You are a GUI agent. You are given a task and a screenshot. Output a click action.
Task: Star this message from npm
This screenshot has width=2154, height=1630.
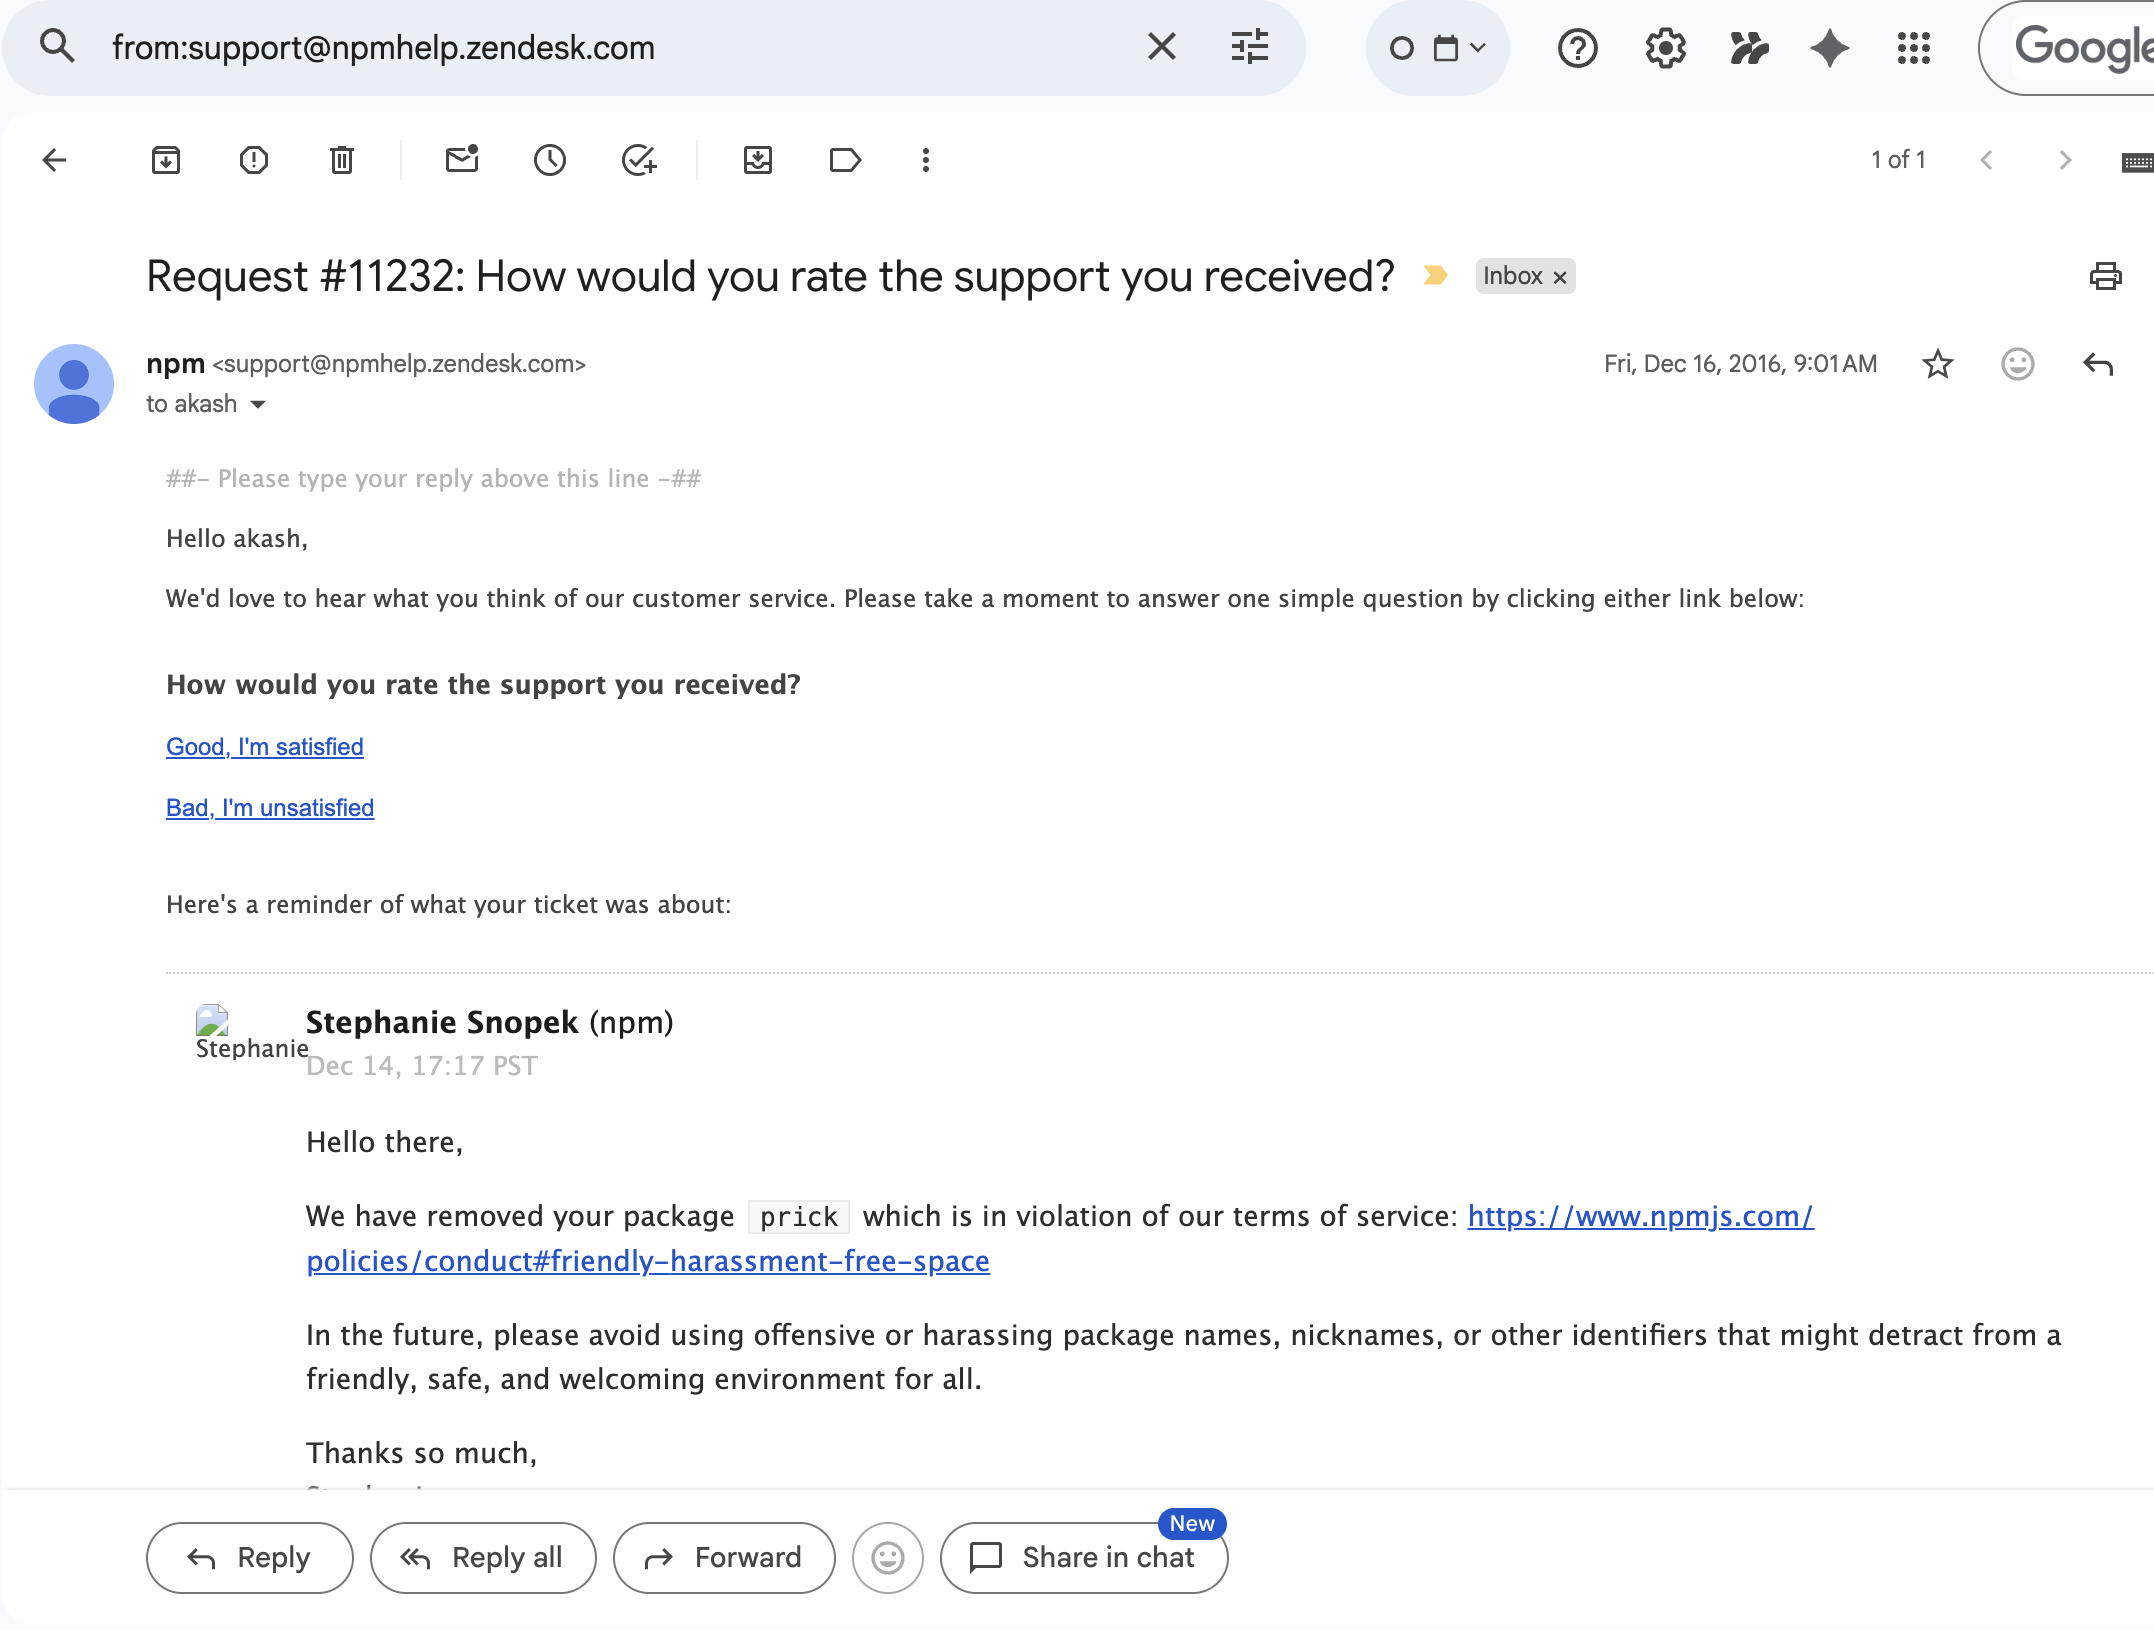[x=1938, y=364]
